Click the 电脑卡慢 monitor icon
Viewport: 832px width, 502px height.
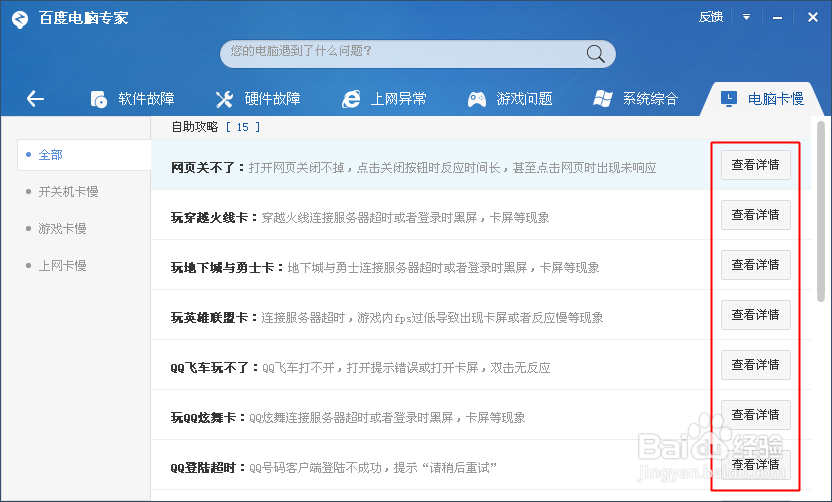pyautogui.click(x=729, y=99)
